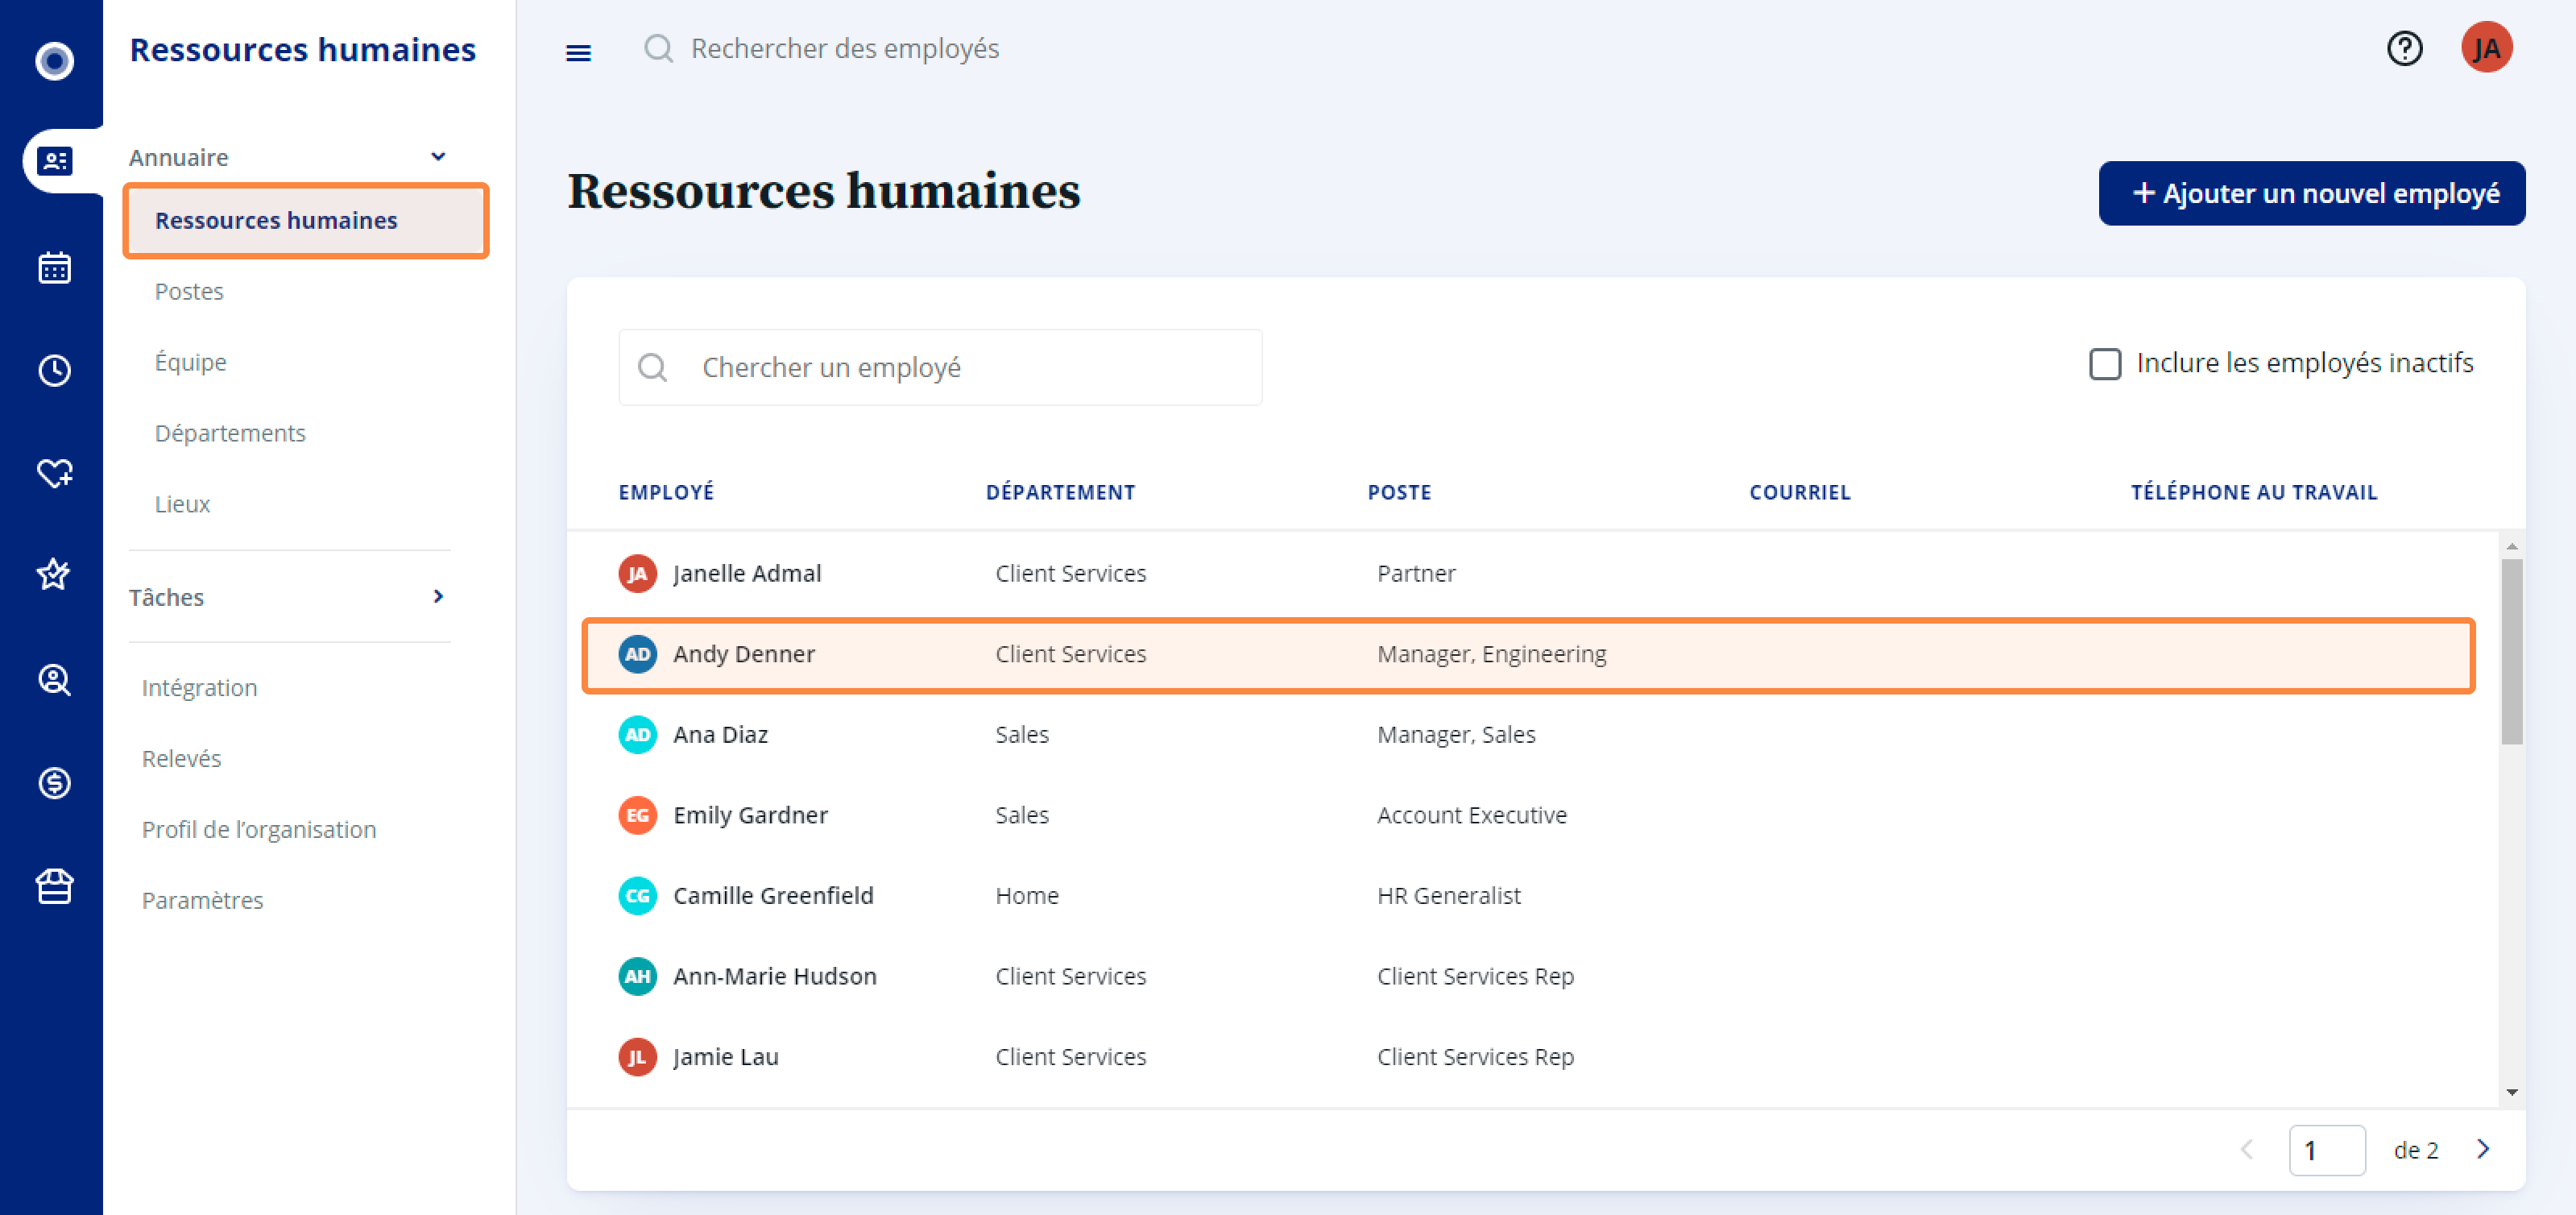
Task: Click the scrollbar down arrow
Action: [x=2511, y=1092]
